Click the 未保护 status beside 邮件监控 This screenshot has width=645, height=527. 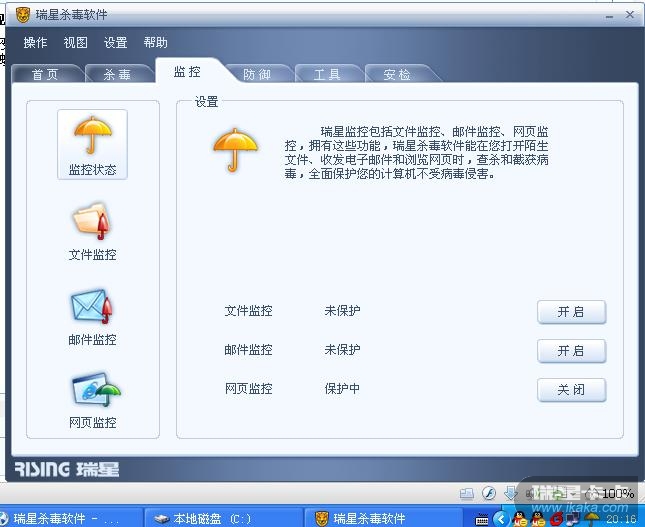coord(342,350)
